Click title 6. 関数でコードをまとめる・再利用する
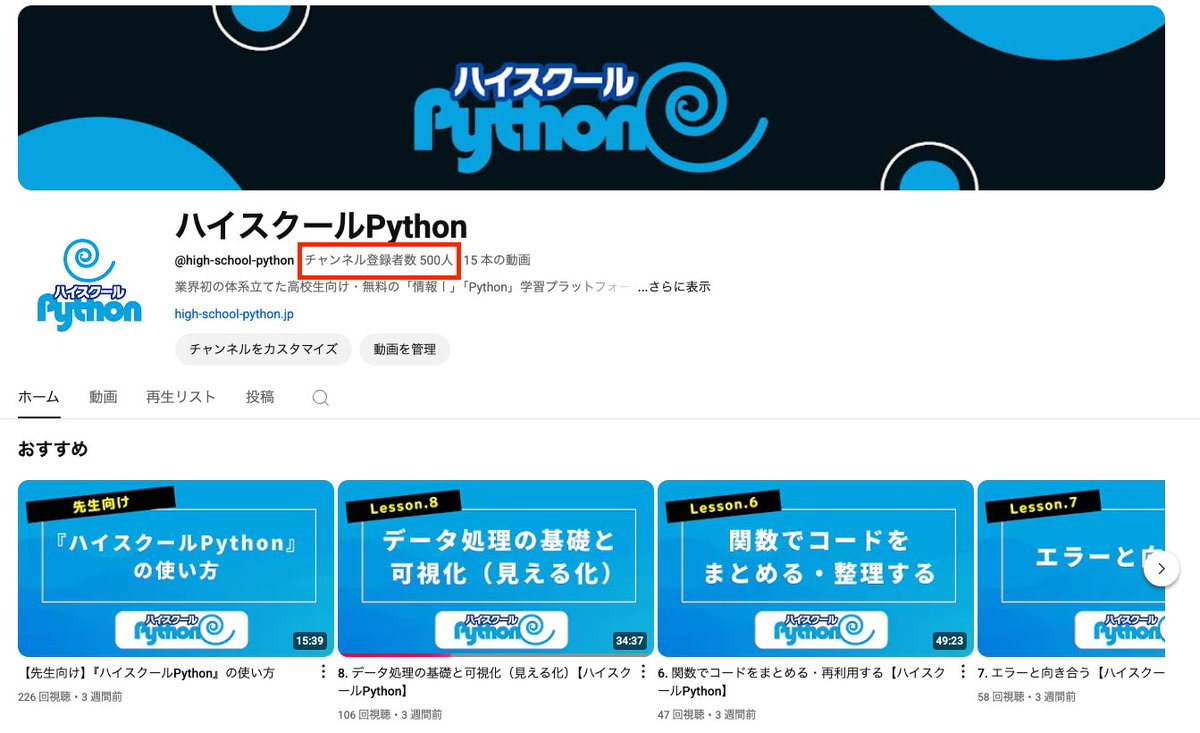 802,682
